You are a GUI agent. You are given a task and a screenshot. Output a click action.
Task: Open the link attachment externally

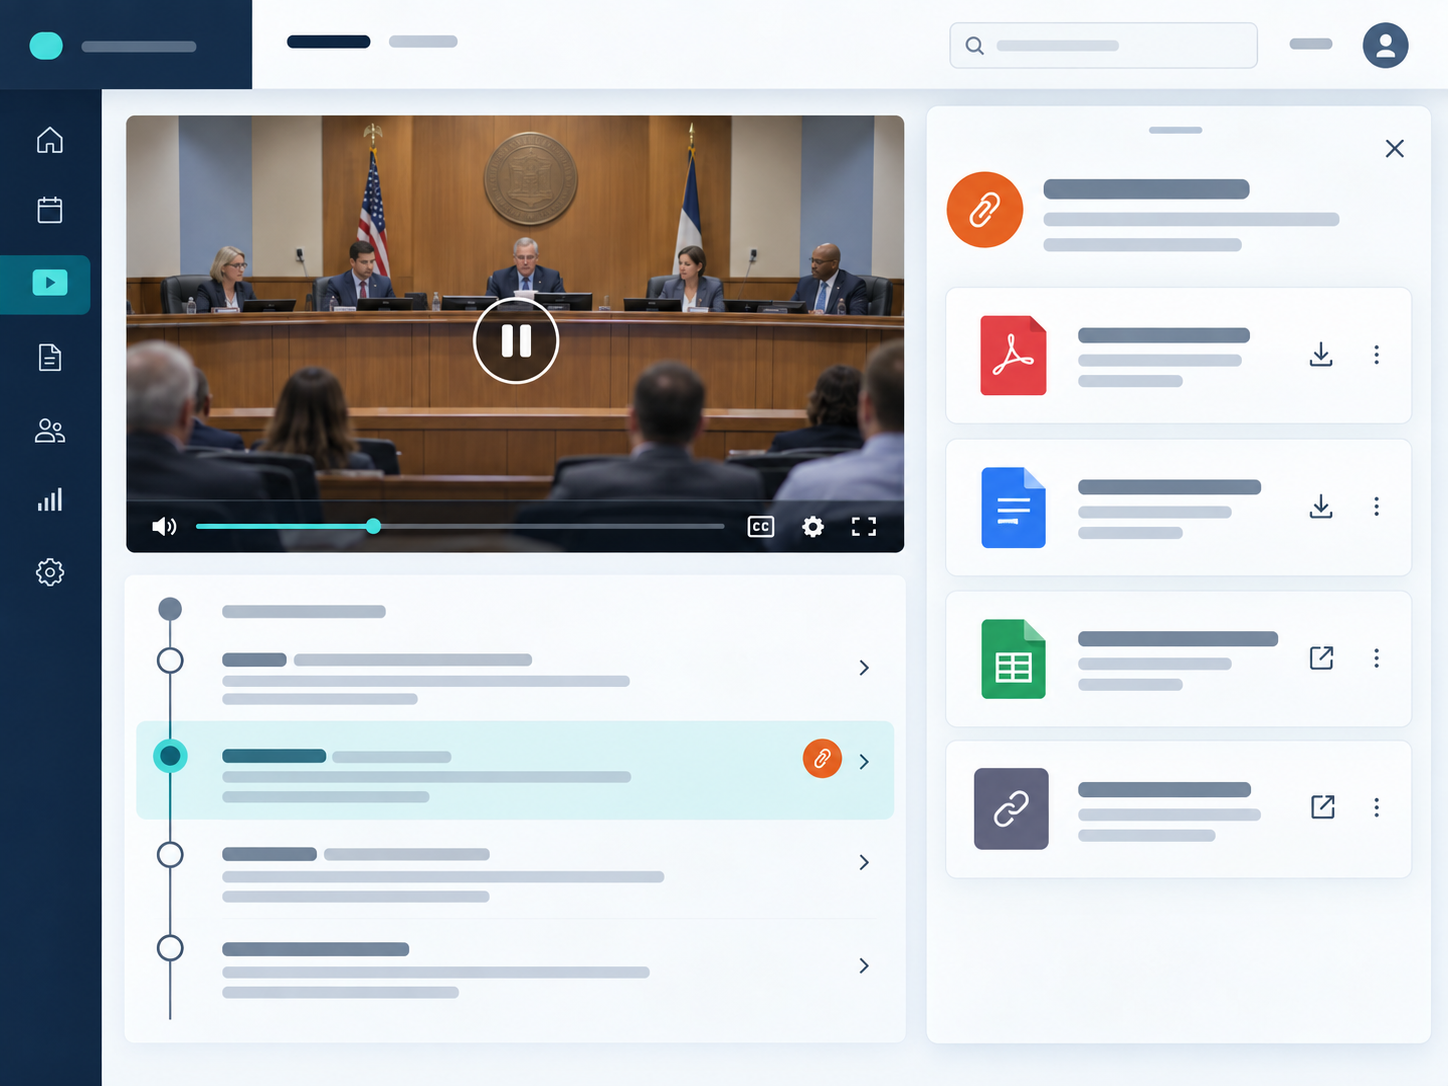click(x=1322, y=807)
